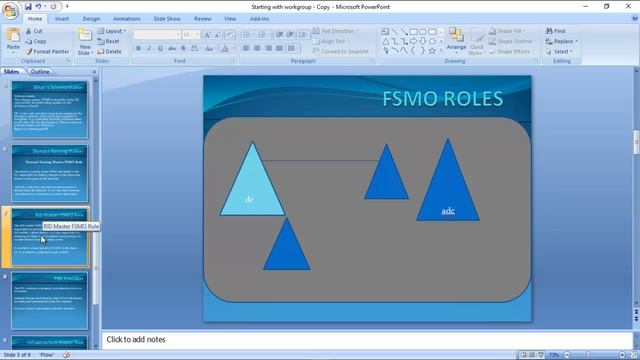Open the Layout dropdown
The width and height of the screenshot is (640, 360).
click(x=112, y=31)
